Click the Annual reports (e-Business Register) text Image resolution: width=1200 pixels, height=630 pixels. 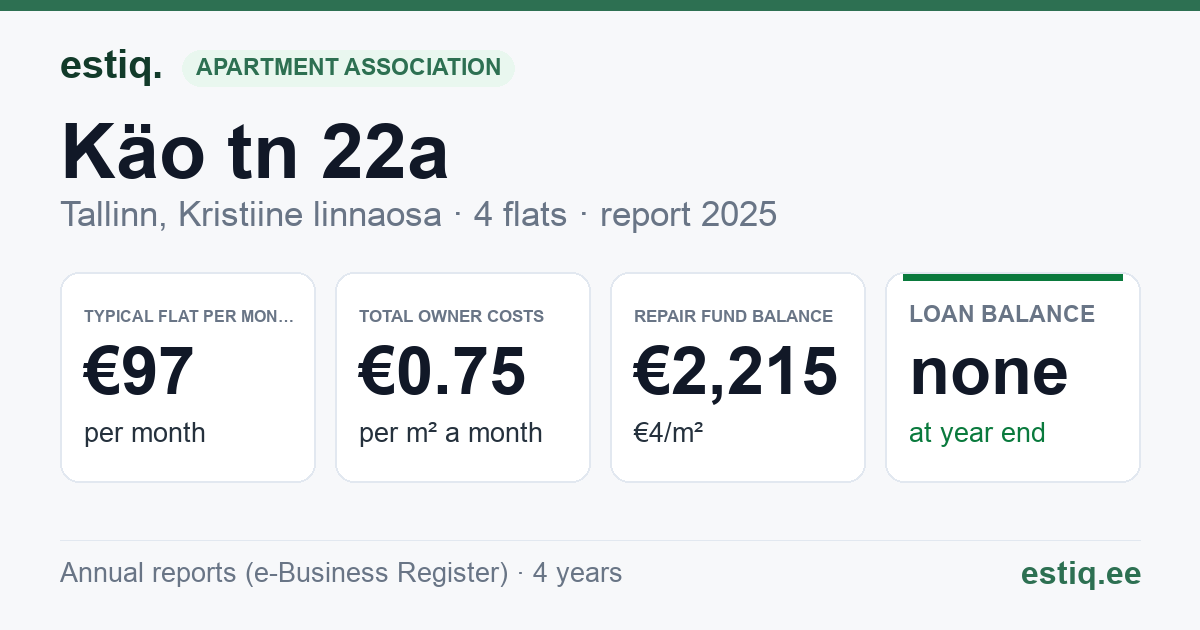click(284, 573)
